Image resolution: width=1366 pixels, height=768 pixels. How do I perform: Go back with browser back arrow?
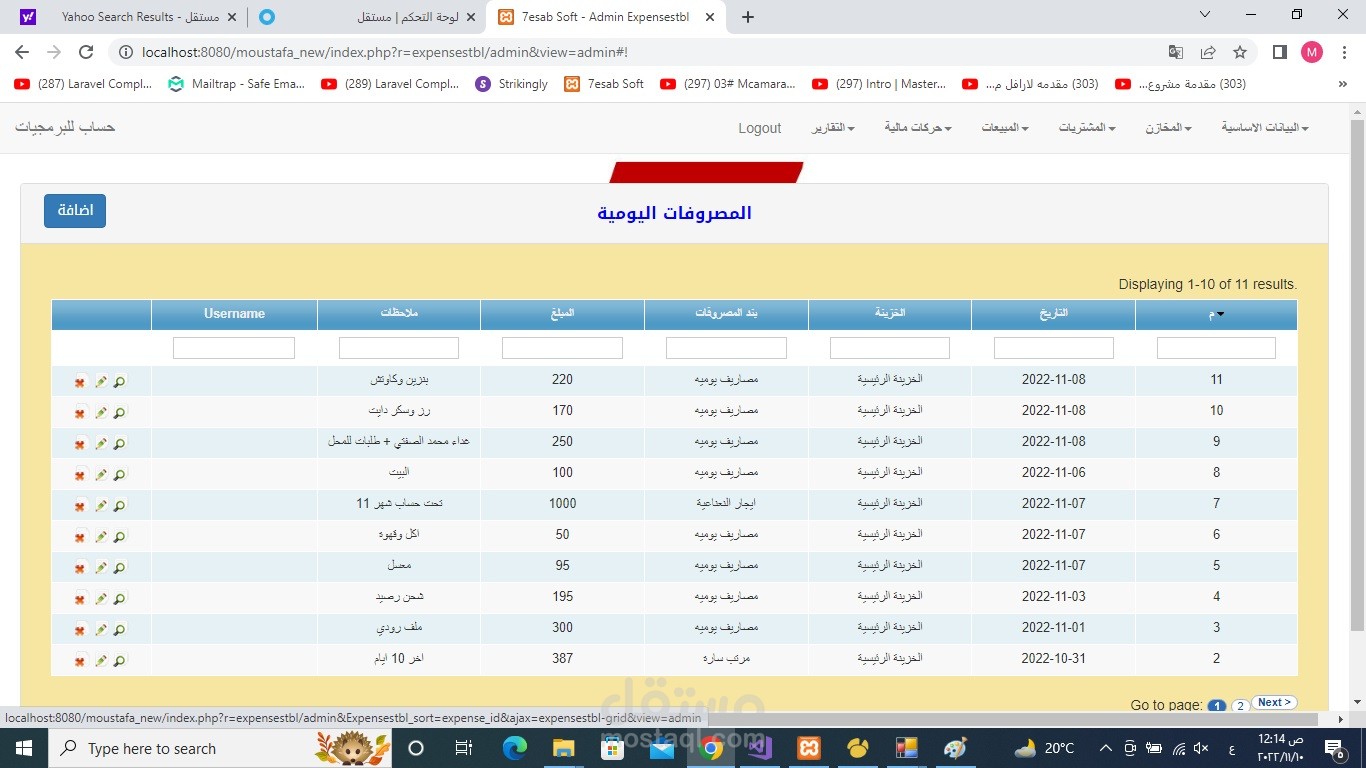22,52
